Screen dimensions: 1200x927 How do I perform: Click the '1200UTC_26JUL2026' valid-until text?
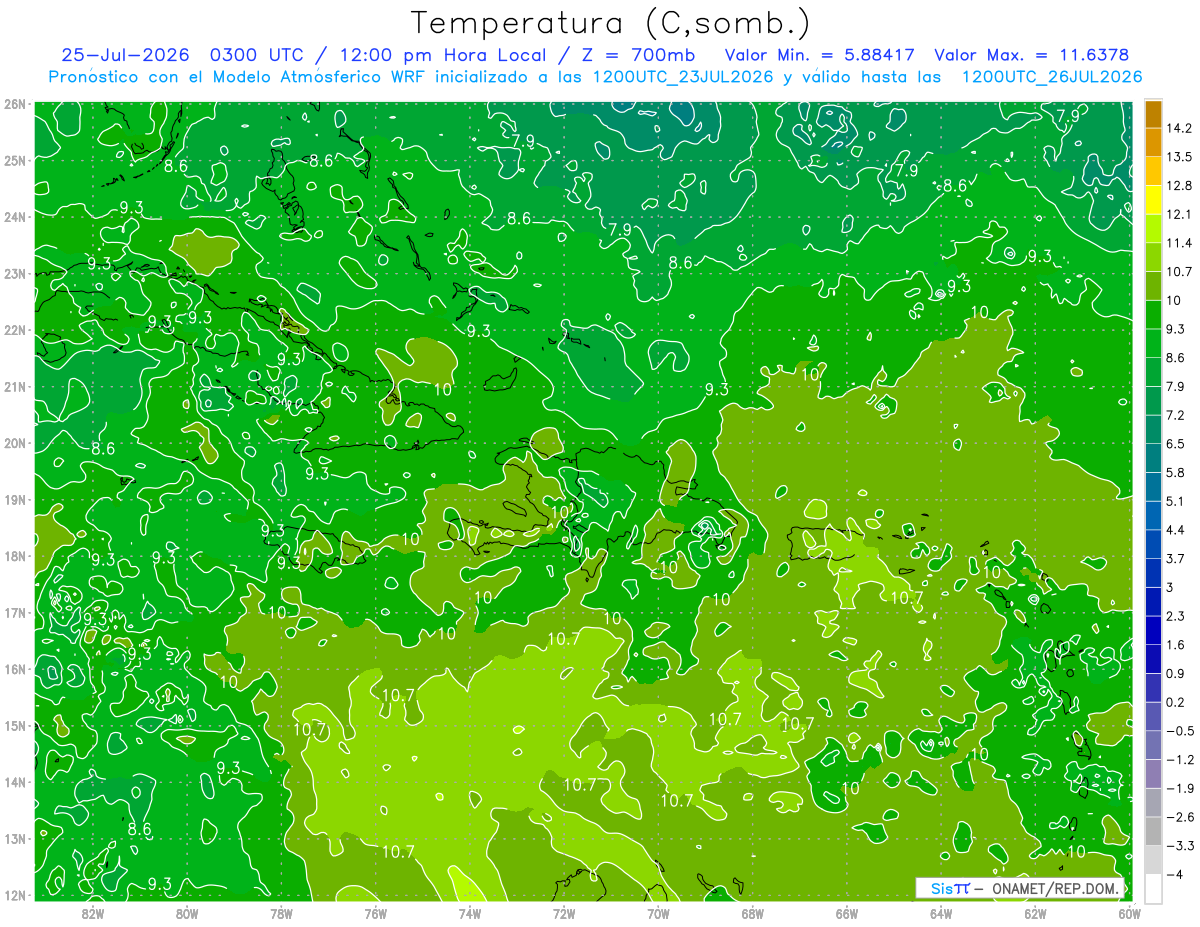pos(1051,77)
